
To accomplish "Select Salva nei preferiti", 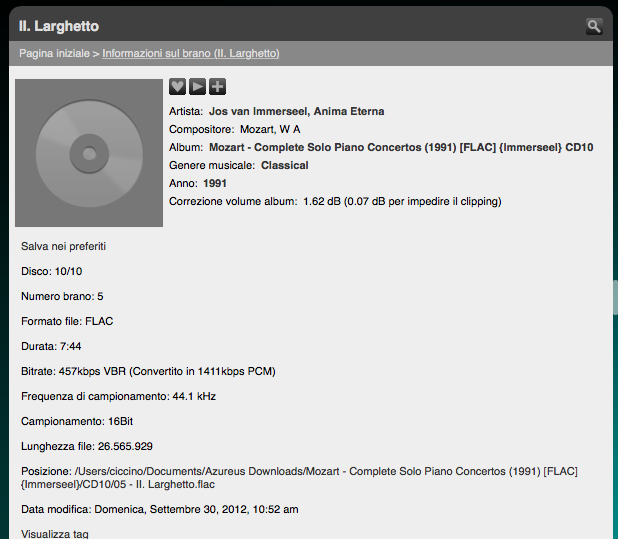I will point(63,246).
